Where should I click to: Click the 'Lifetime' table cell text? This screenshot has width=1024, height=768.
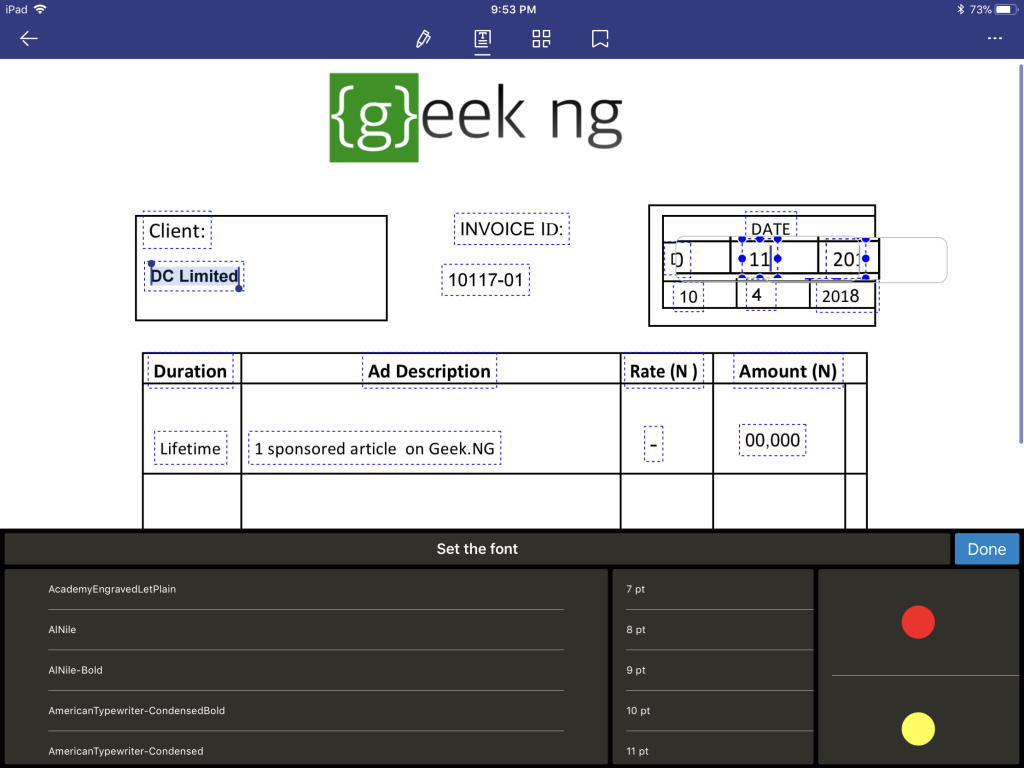coord(190,448)
